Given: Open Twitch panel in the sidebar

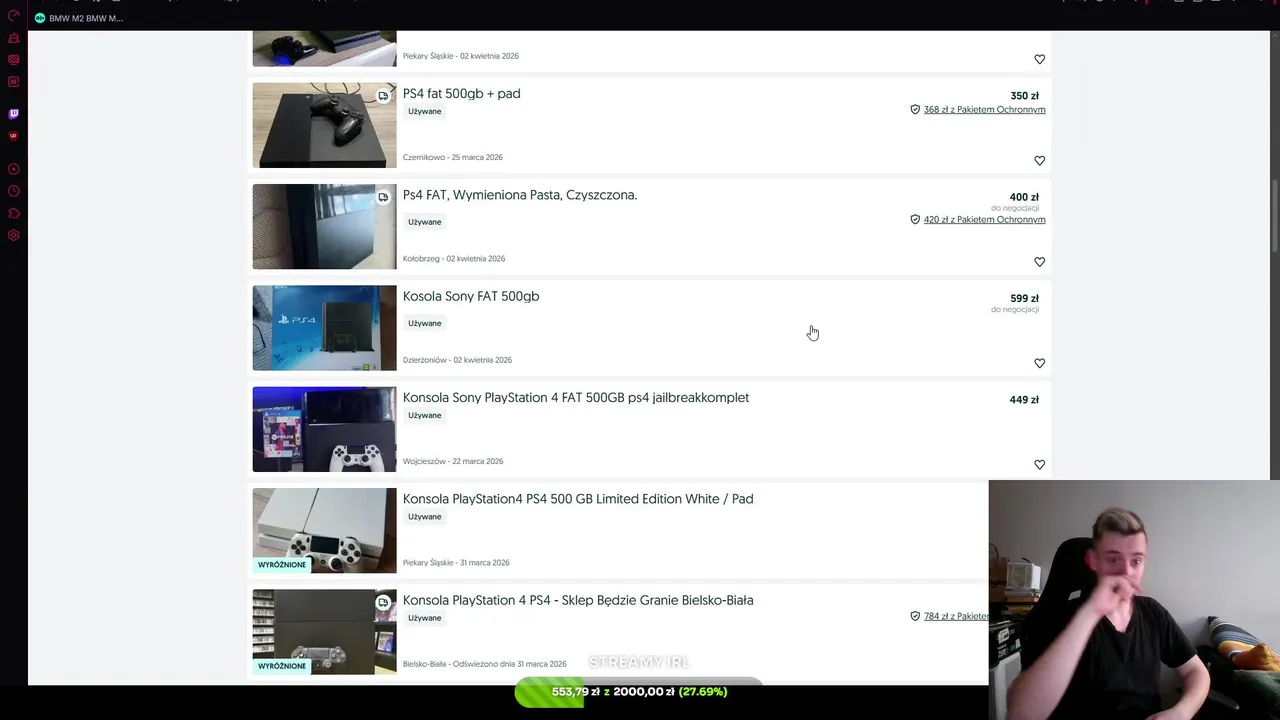Looking at the screenshot, I should (x=14, y=114).
